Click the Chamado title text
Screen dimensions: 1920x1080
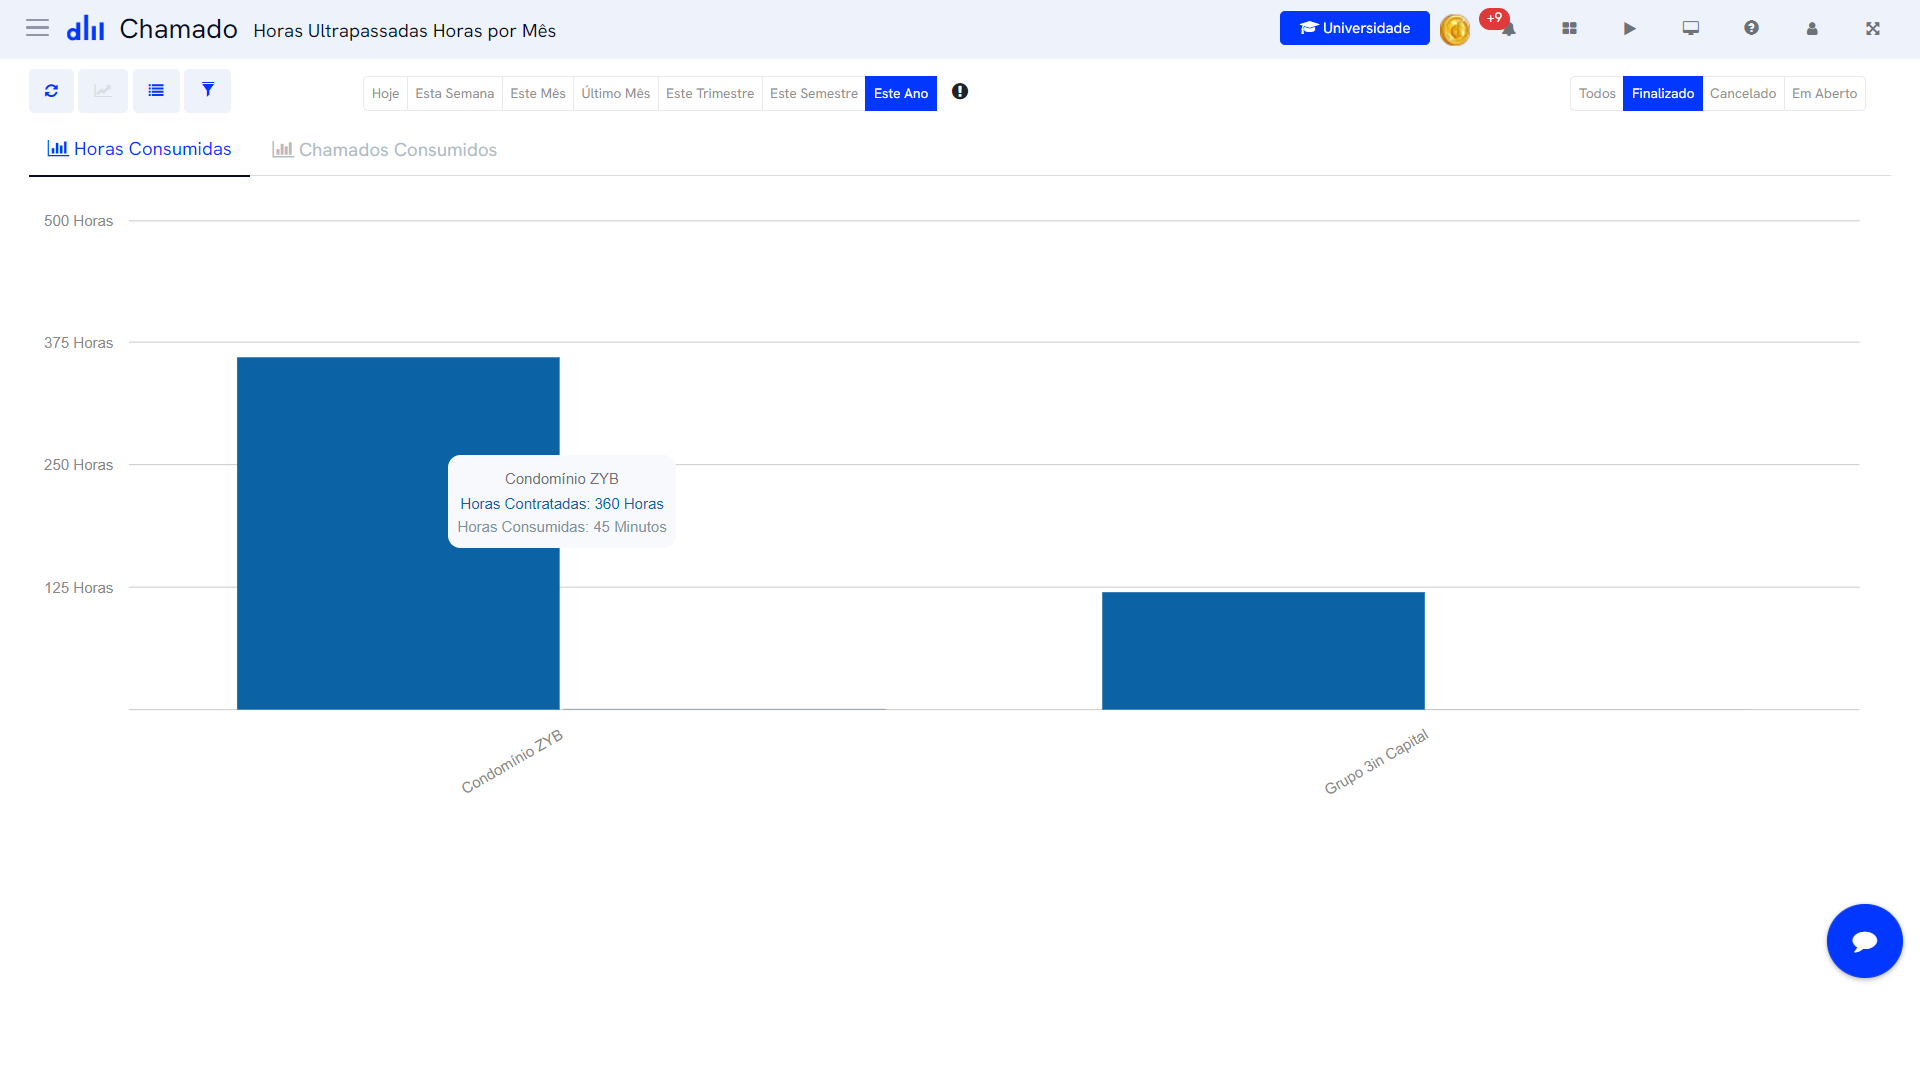coord(178,29)
